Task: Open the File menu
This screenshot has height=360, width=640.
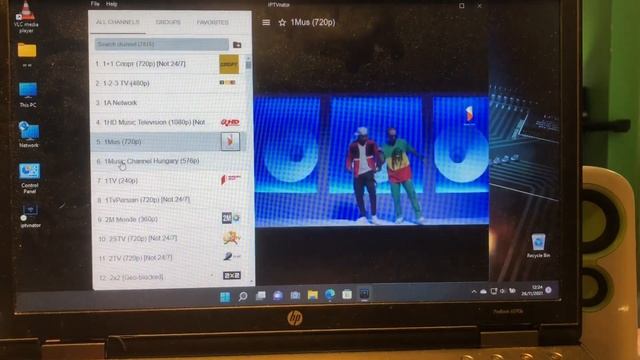Action: 95,4
